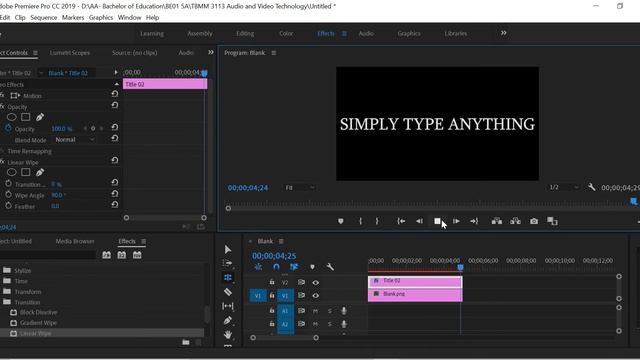This screenshot has width=640, height=360.
Task: Step forward one frame
Action: [x=456, y=221]
